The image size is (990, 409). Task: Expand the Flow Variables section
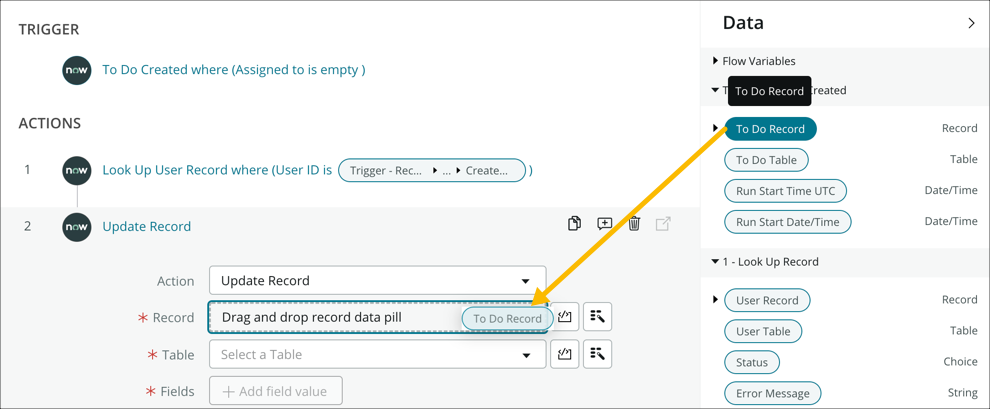[x=715, y=61]
